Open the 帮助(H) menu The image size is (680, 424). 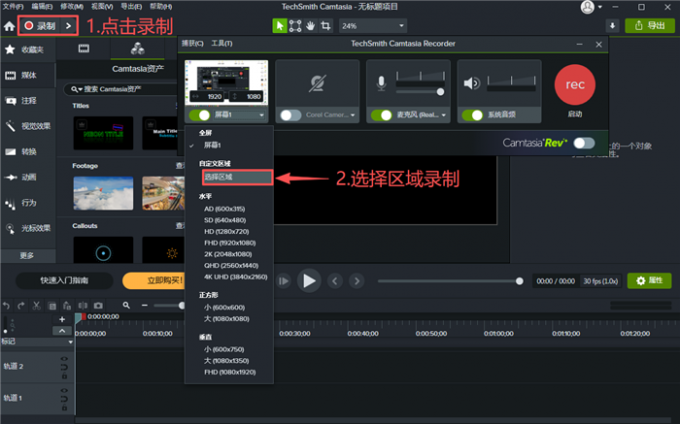click(160, 7)
